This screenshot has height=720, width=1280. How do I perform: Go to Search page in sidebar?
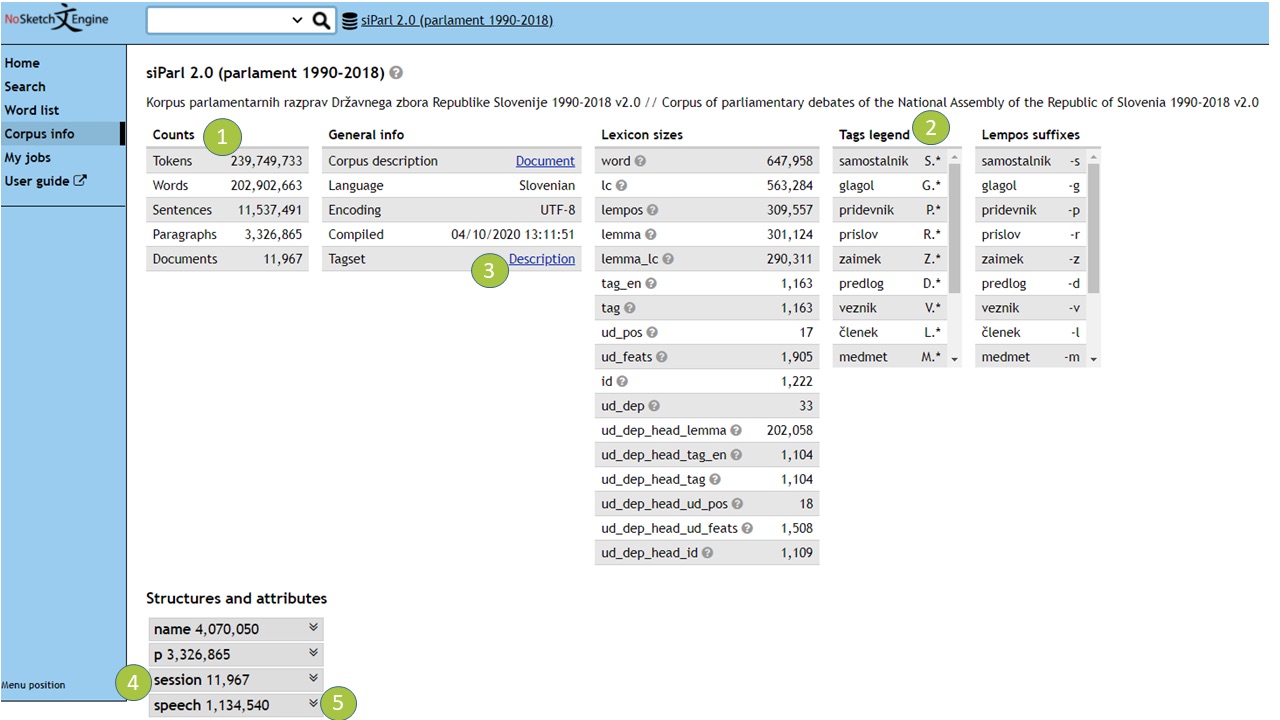(25, 87)
